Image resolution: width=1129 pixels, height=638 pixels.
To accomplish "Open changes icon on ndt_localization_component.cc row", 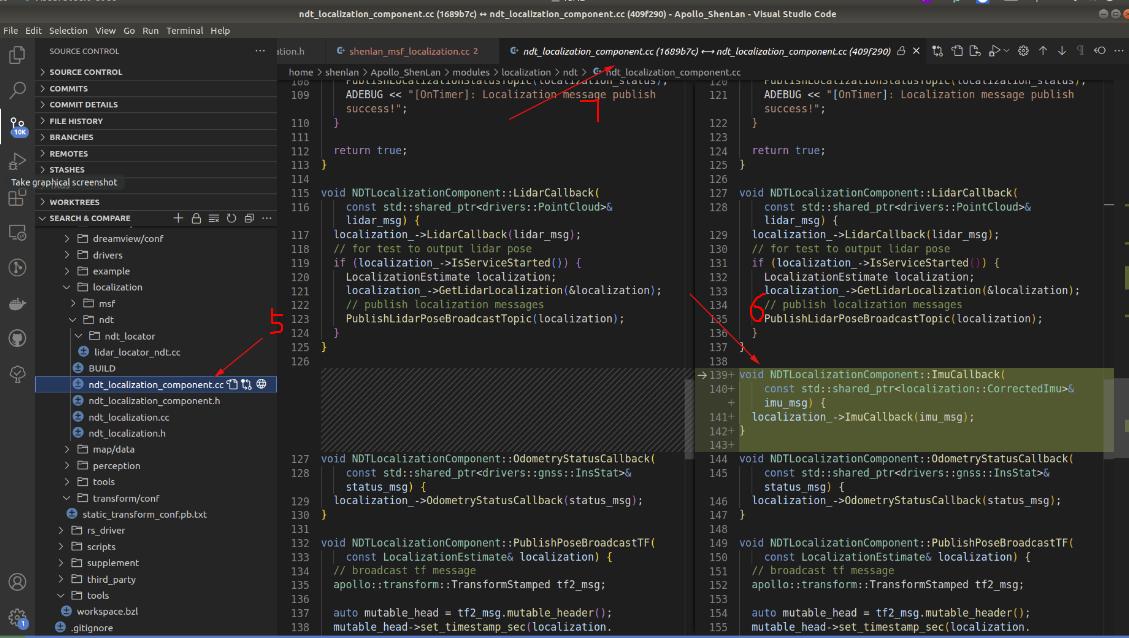I will (x=246, y=385).
